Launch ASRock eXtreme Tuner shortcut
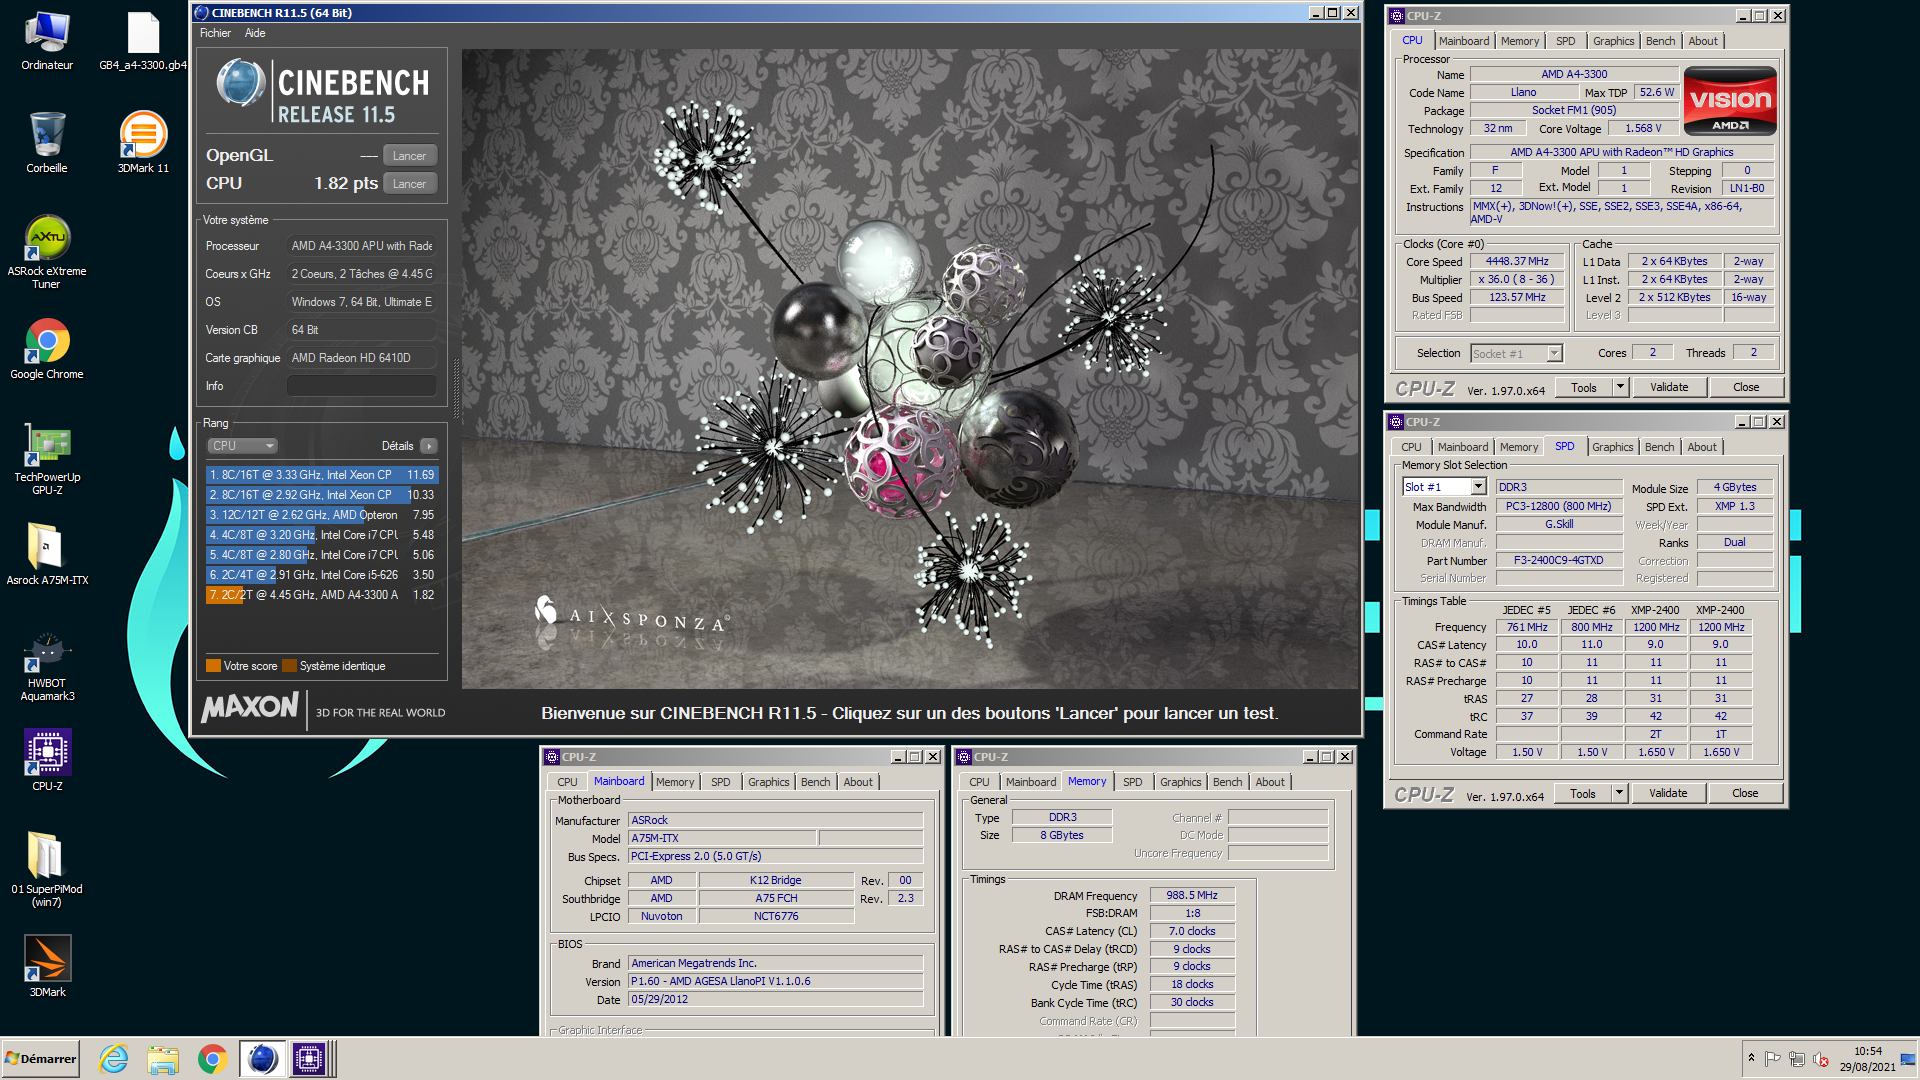The image size is (1920, 1080). 47,252
